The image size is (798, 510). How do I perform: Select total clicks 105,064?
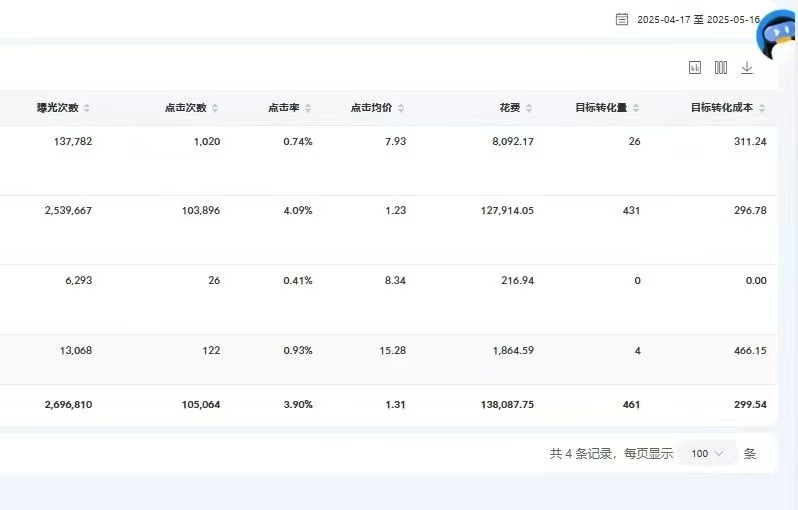(201, 405)
